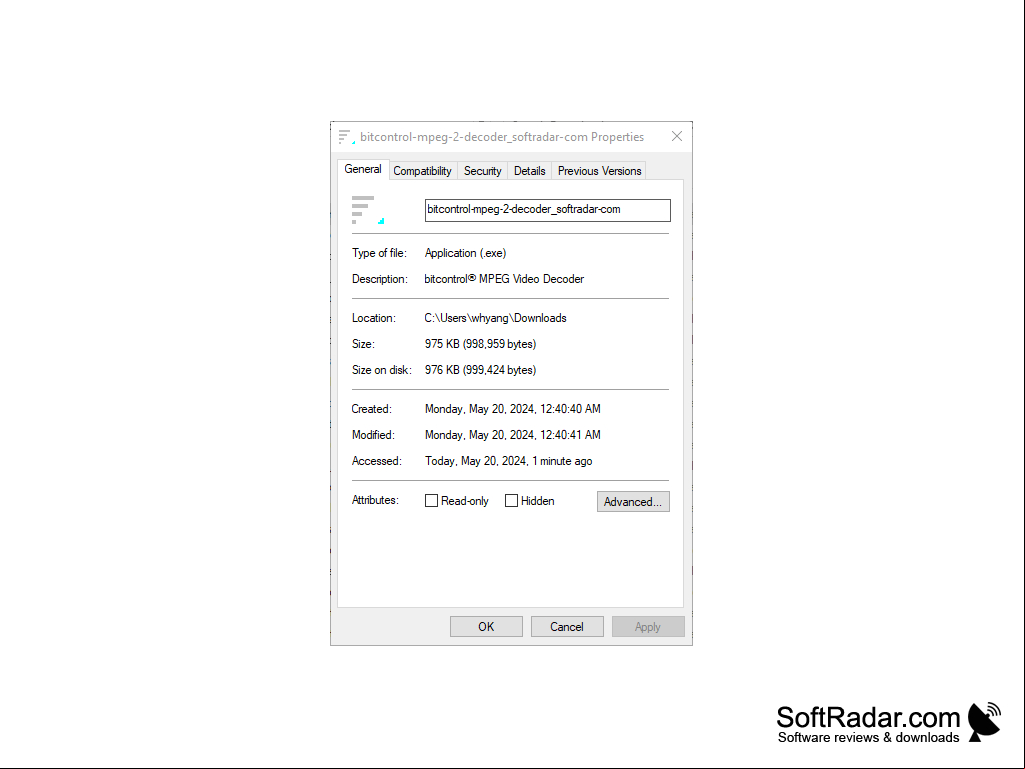Click the large file icon beside the name field
The width and height of the screenshot is (1025, 769).
click(x=368, y=210)
